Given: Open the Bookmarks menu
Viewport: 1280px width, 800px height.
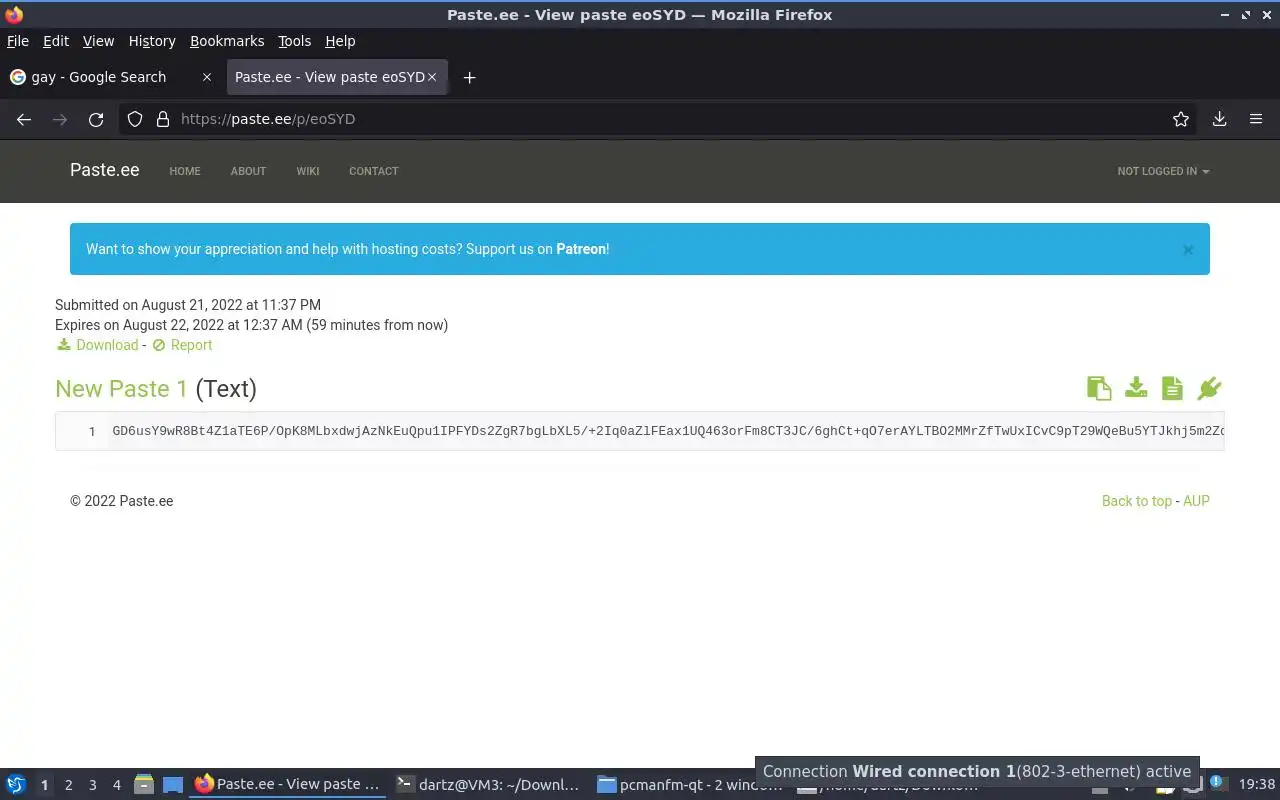Looking at the screenshot, I should tap(227, 41).
